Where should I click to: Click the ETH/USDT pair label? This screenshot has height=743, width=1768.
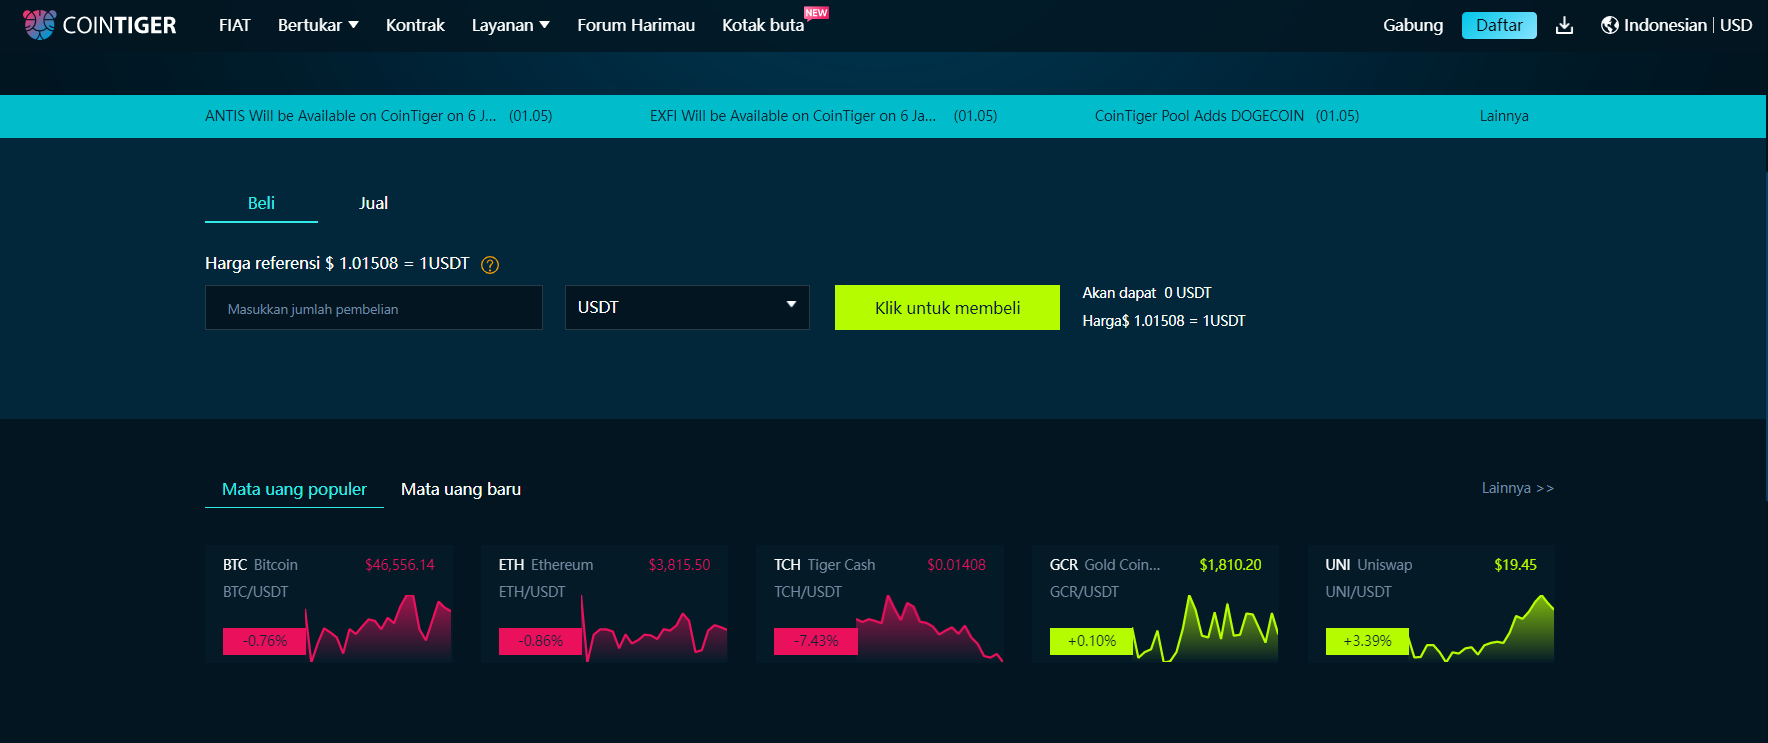coord(532,592)
